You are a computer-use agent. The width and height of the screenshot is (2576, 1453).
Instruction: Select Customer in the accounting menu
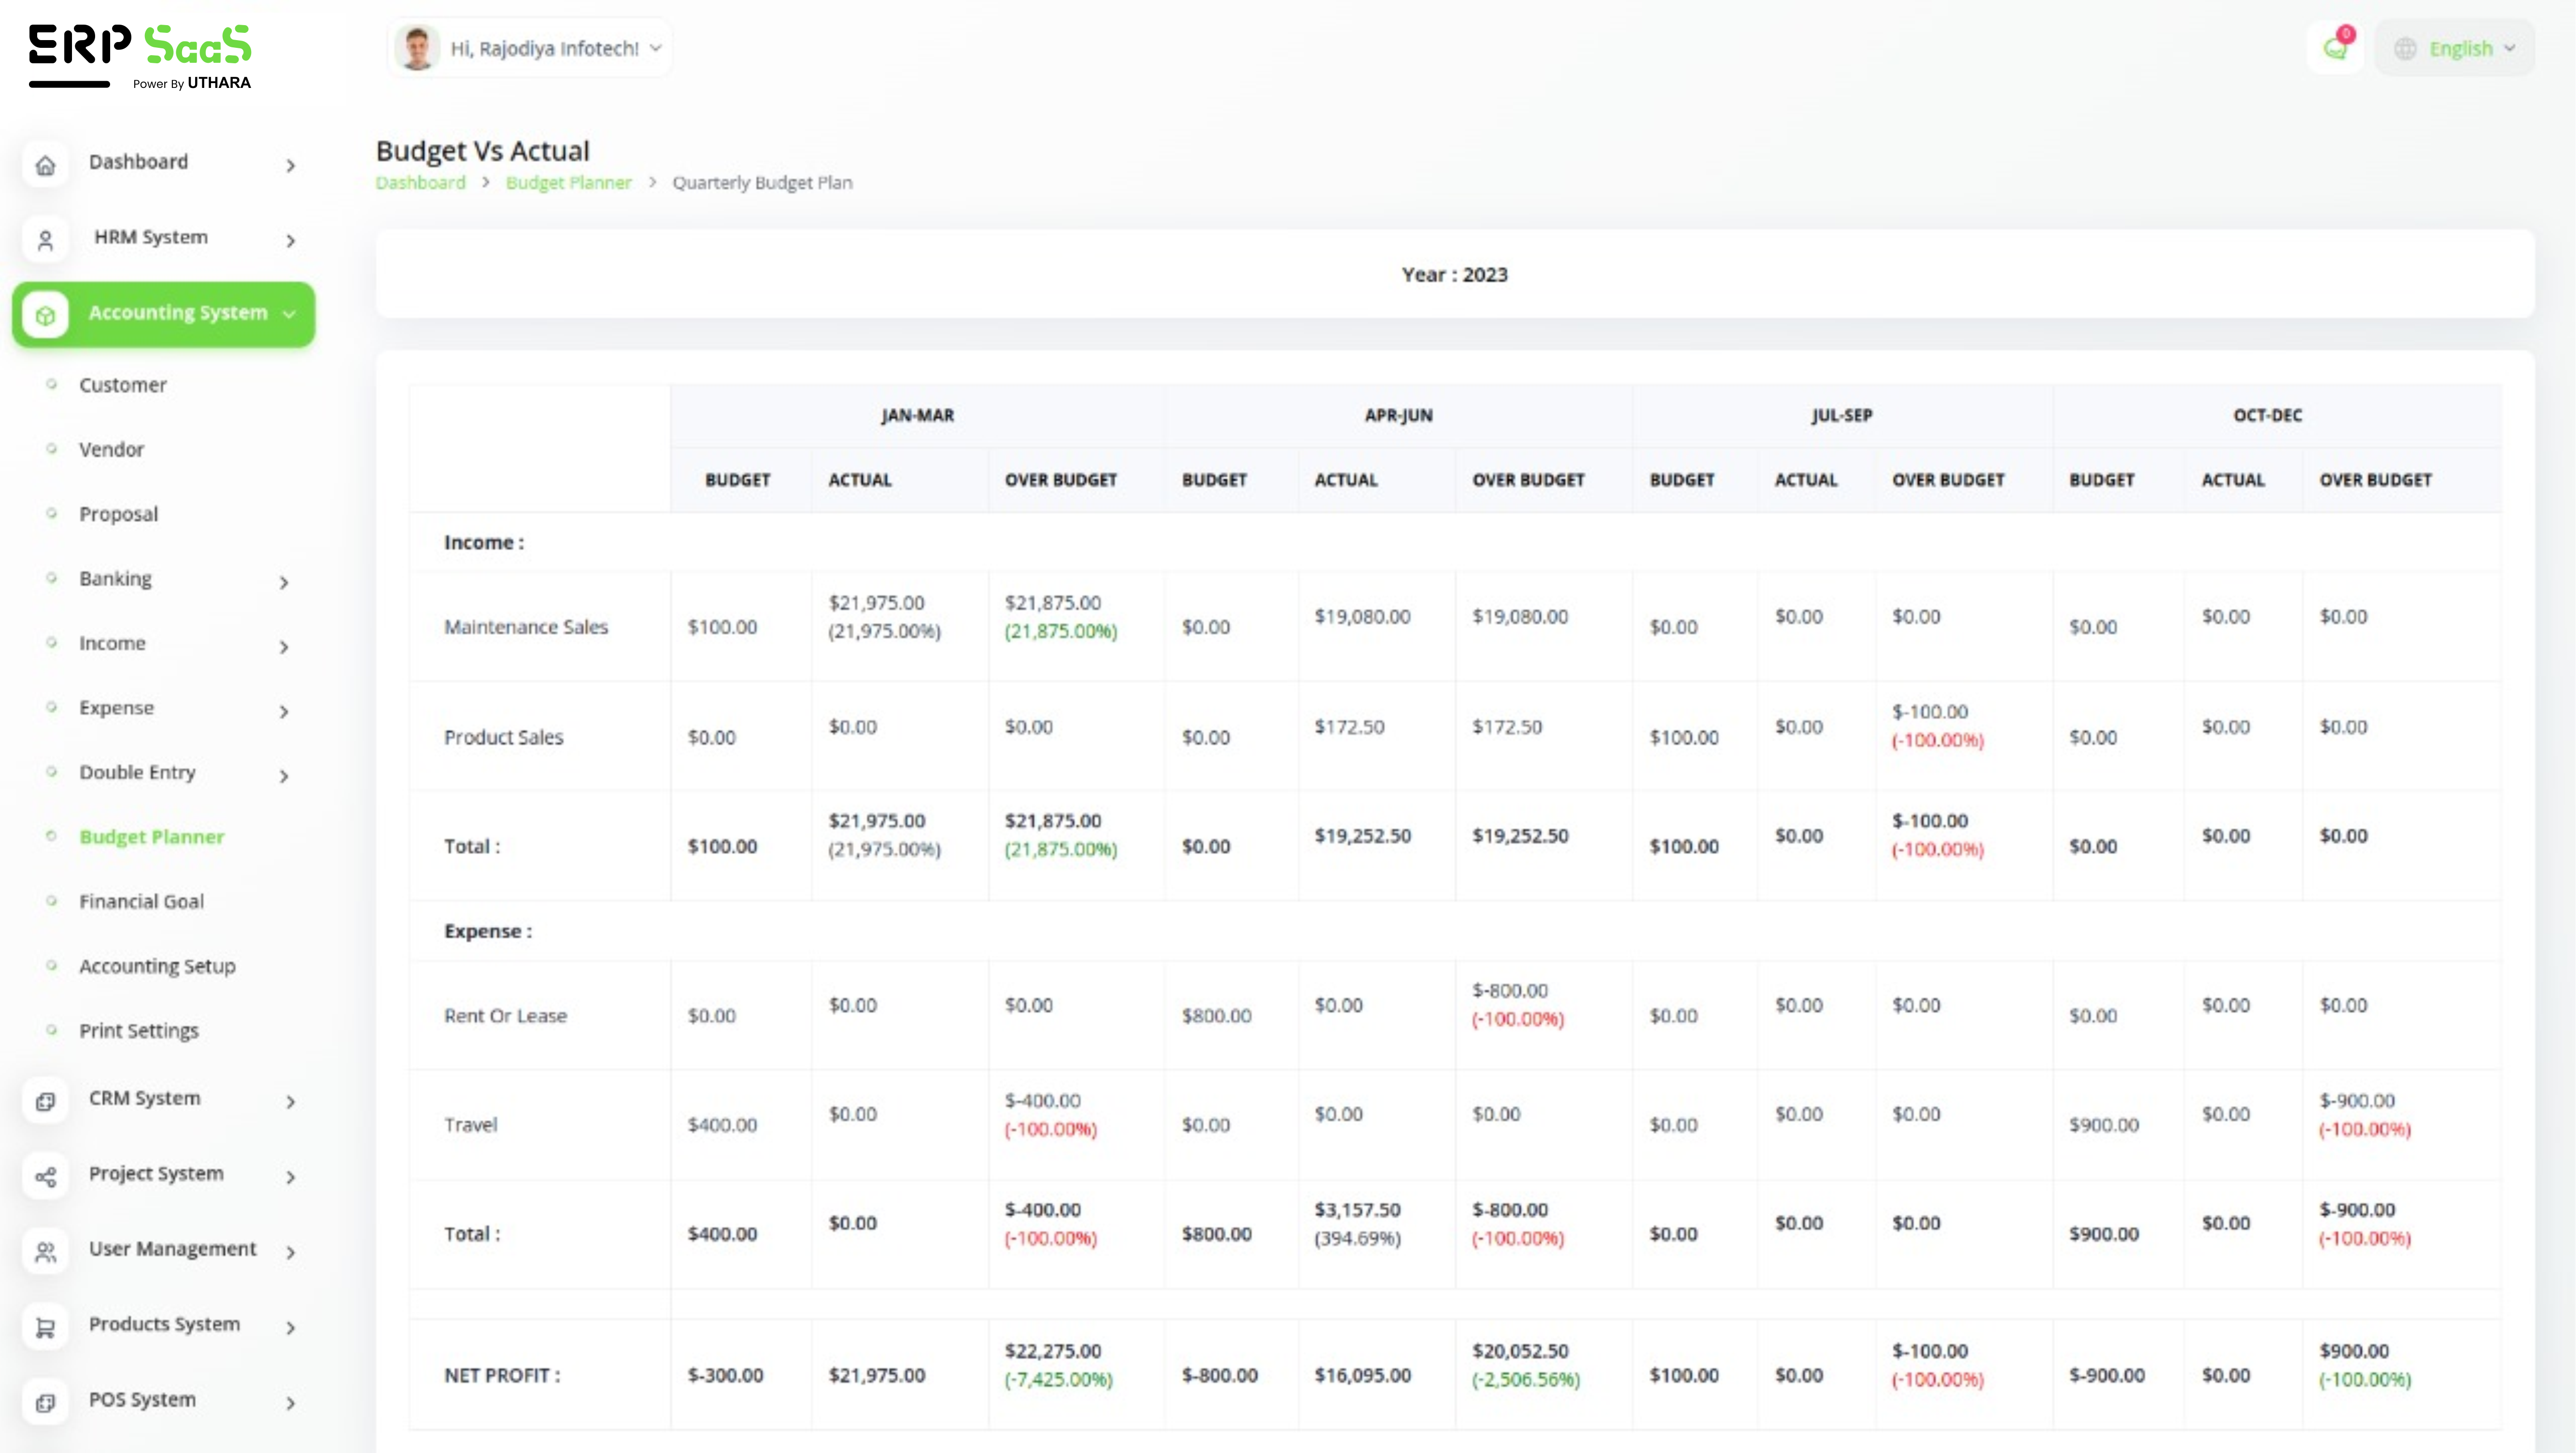click(x=122, y=385)
